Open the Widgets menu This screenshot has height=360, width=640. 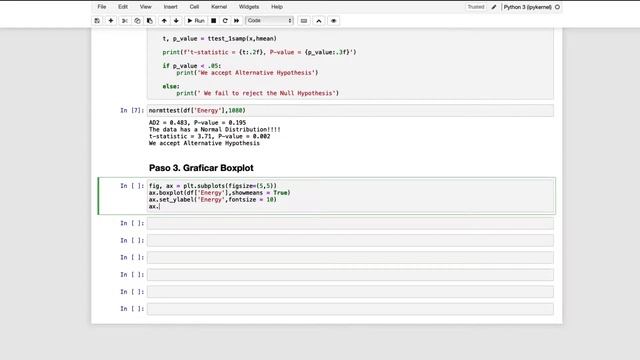point(249,7)
